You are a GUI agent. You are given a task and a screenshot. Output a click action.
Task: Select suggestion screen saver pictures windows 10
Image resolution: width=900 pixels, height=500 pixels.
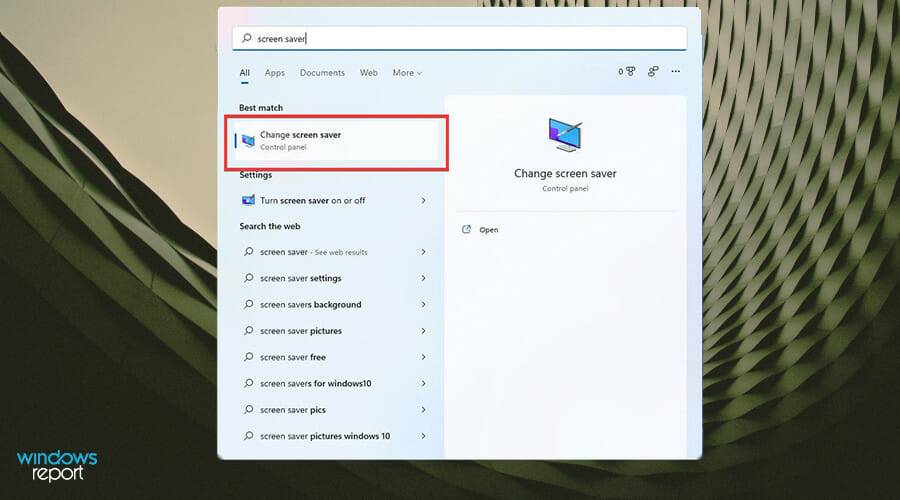[x=336, y=436]
